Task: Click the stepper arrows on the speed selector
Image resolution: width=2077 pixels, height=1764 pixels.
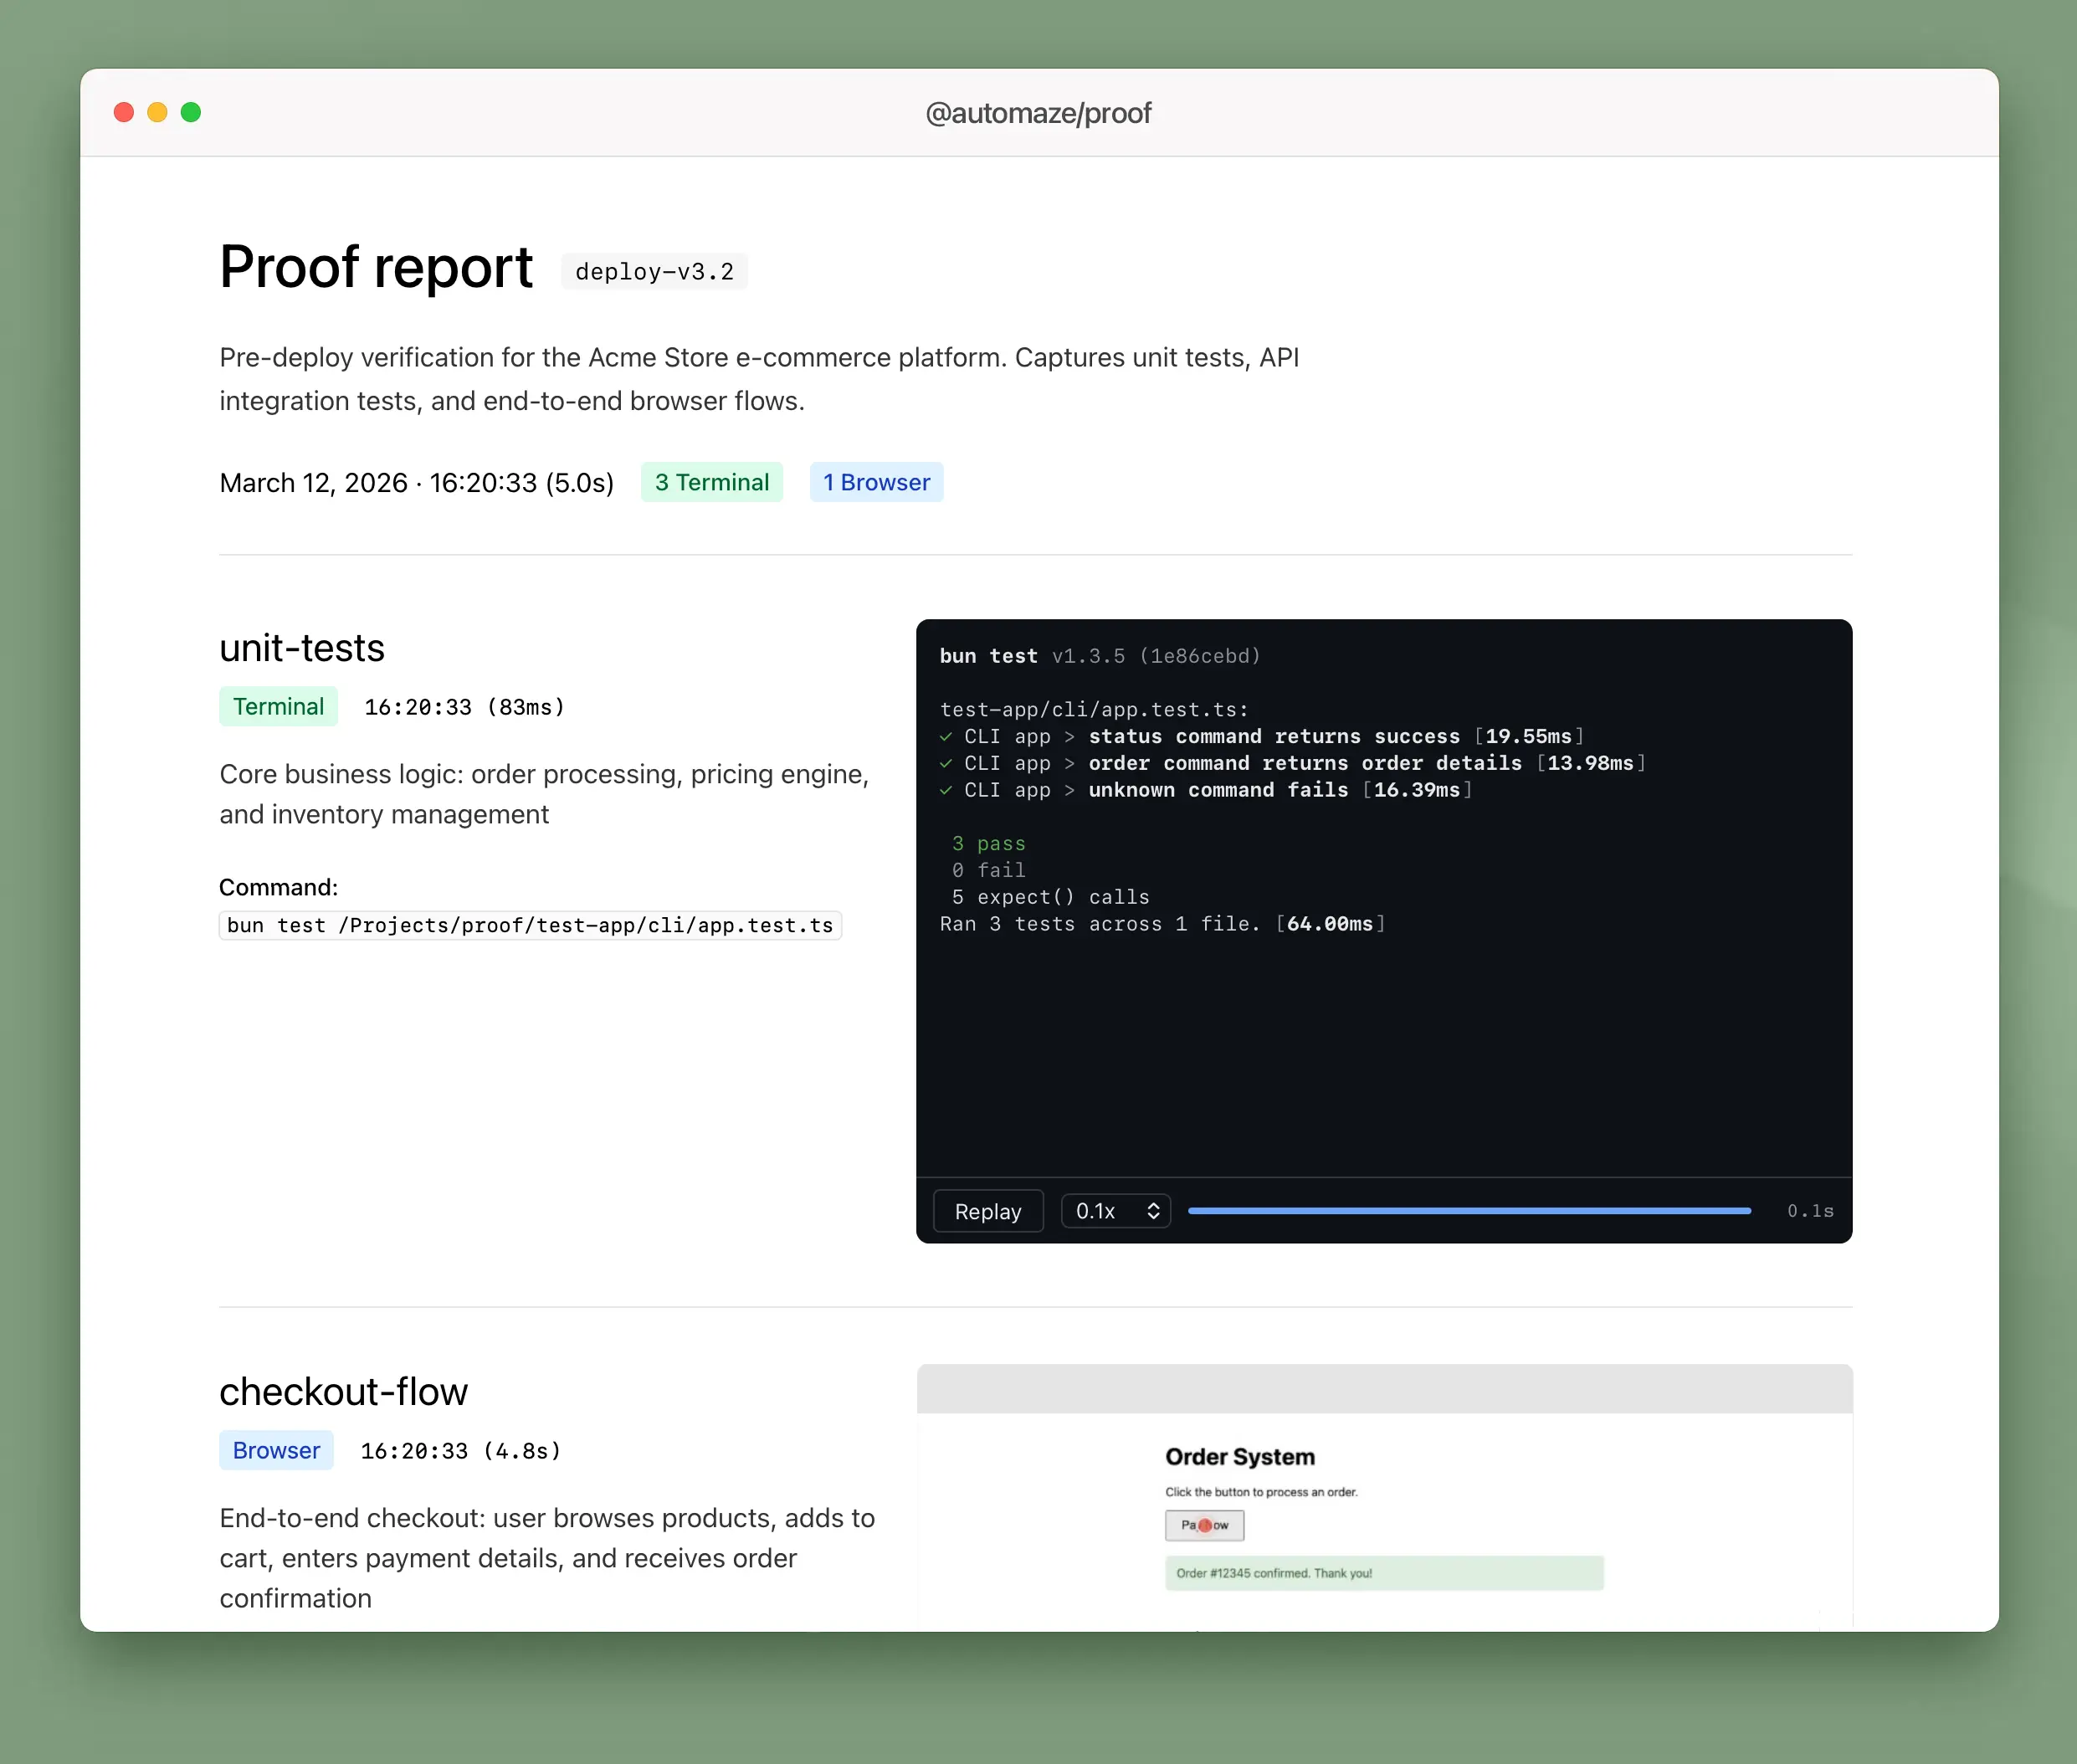Action: click(x=1153, y=1211)
